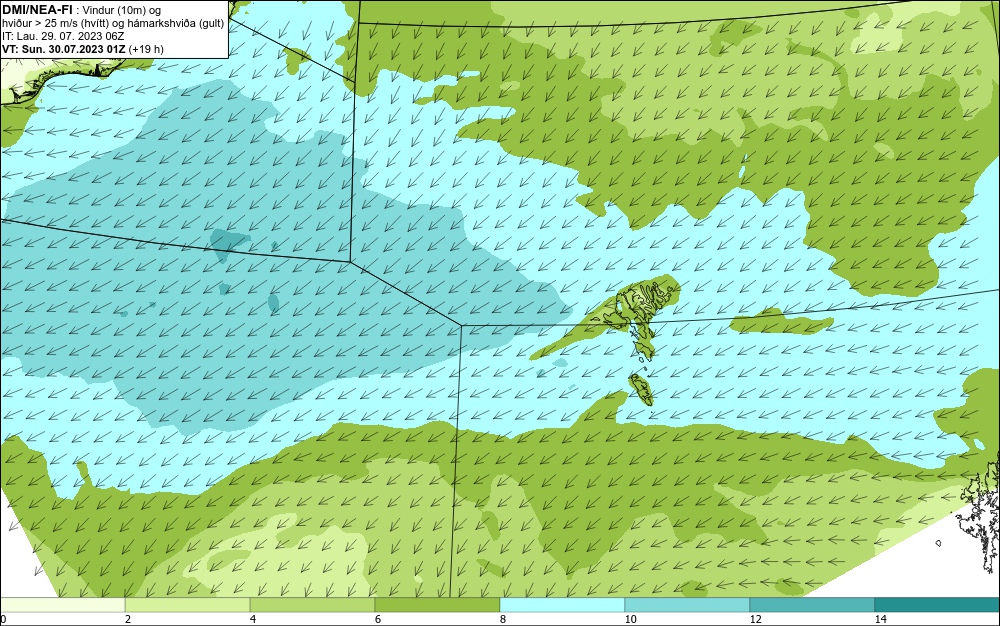Click the legend label '6'
Image resolution: width=1000 pixels, height=626 pixels.
[x=378, y=619]
